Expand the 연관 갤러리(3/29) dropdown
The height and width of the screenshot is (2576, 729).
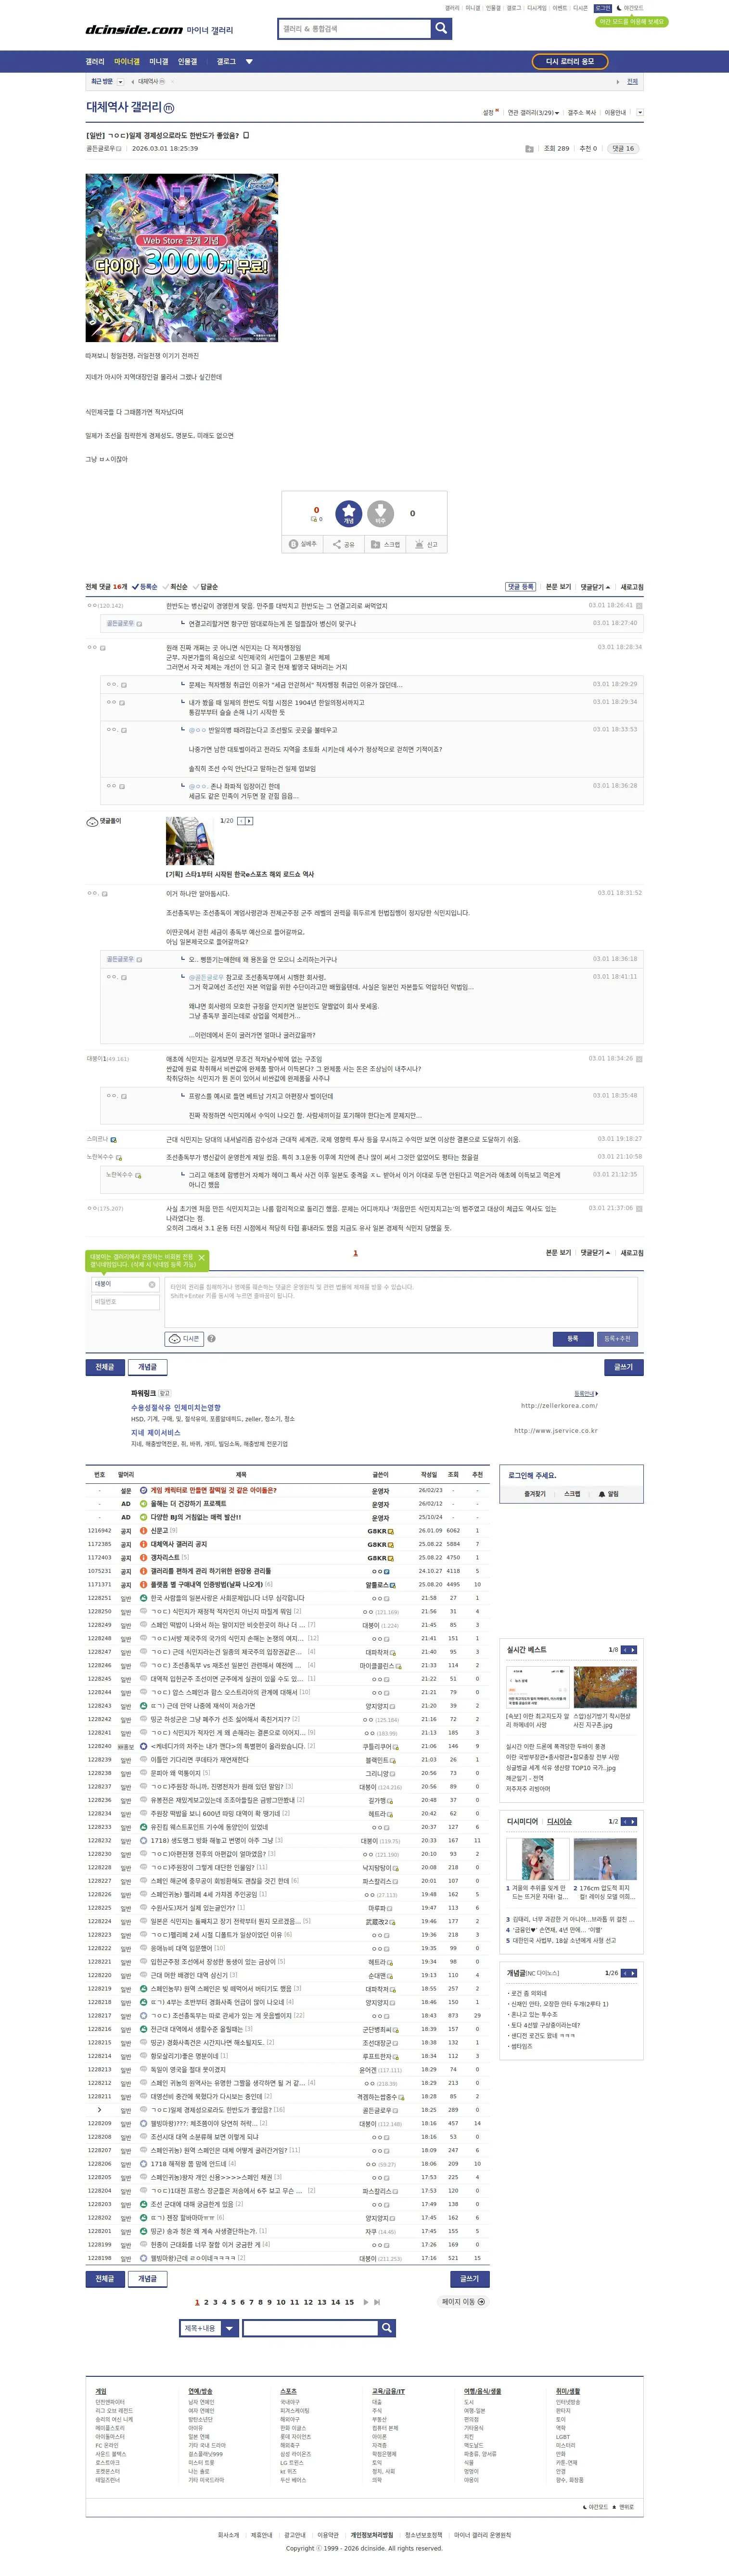pos(533,113)
